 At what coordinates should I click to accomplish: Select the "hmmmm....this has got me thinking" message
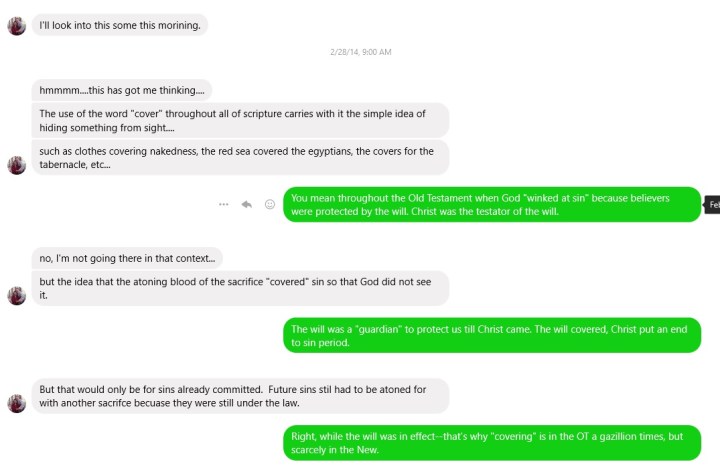[122, 90]
